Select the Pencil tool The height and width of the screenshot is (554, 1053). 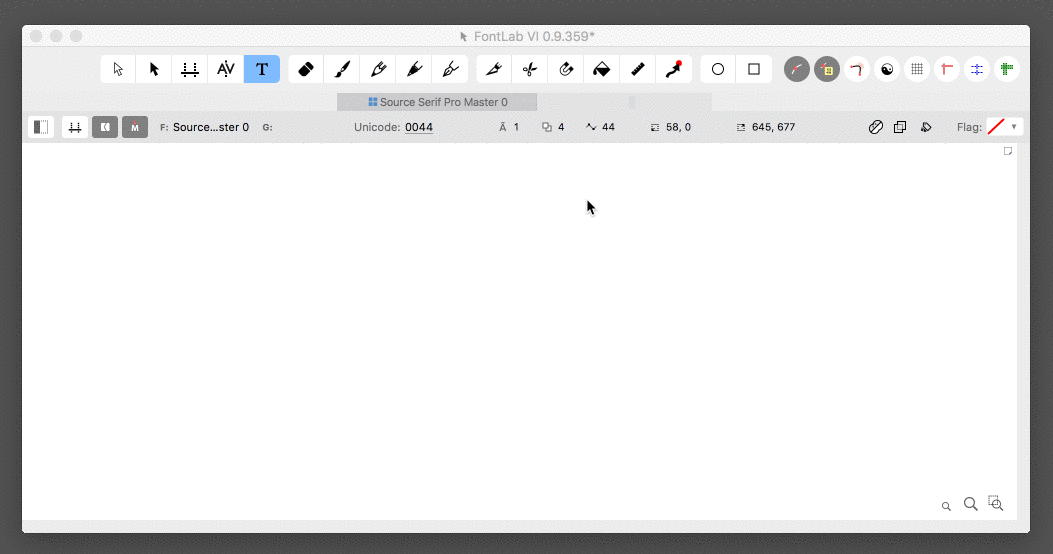[379, 69]
